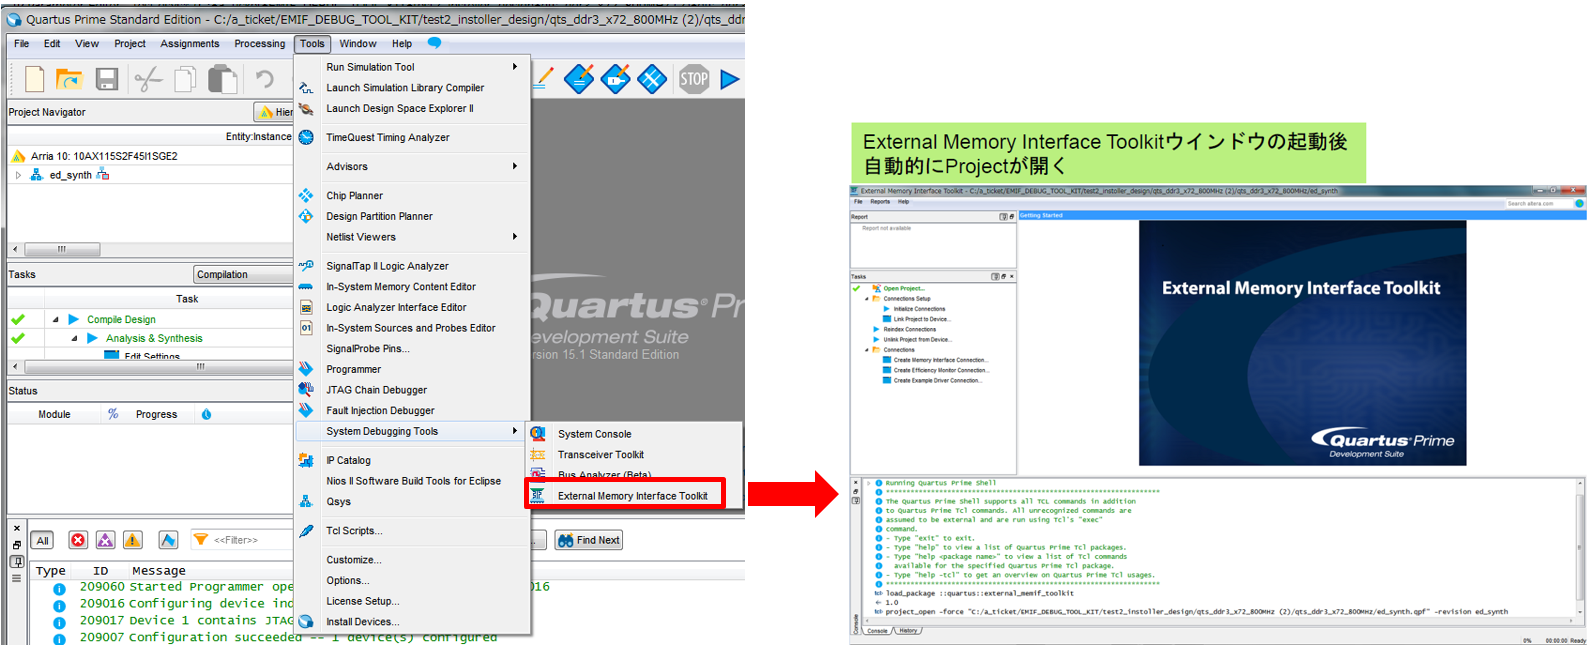This screenshot has height=651, width=1590.
Task: Click the IP Catalog icon
Action: [306, 460]
